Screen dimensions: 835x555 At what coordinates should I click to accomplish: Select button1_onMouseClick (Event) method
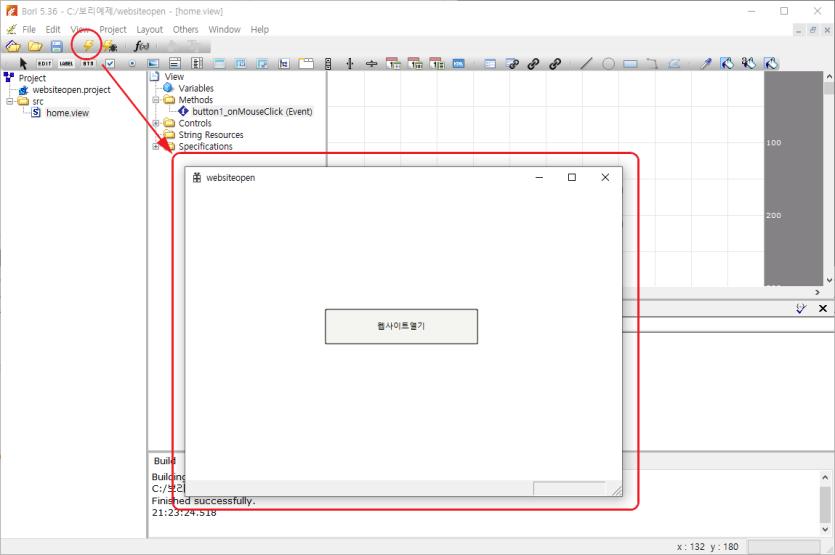coord(252,111)
